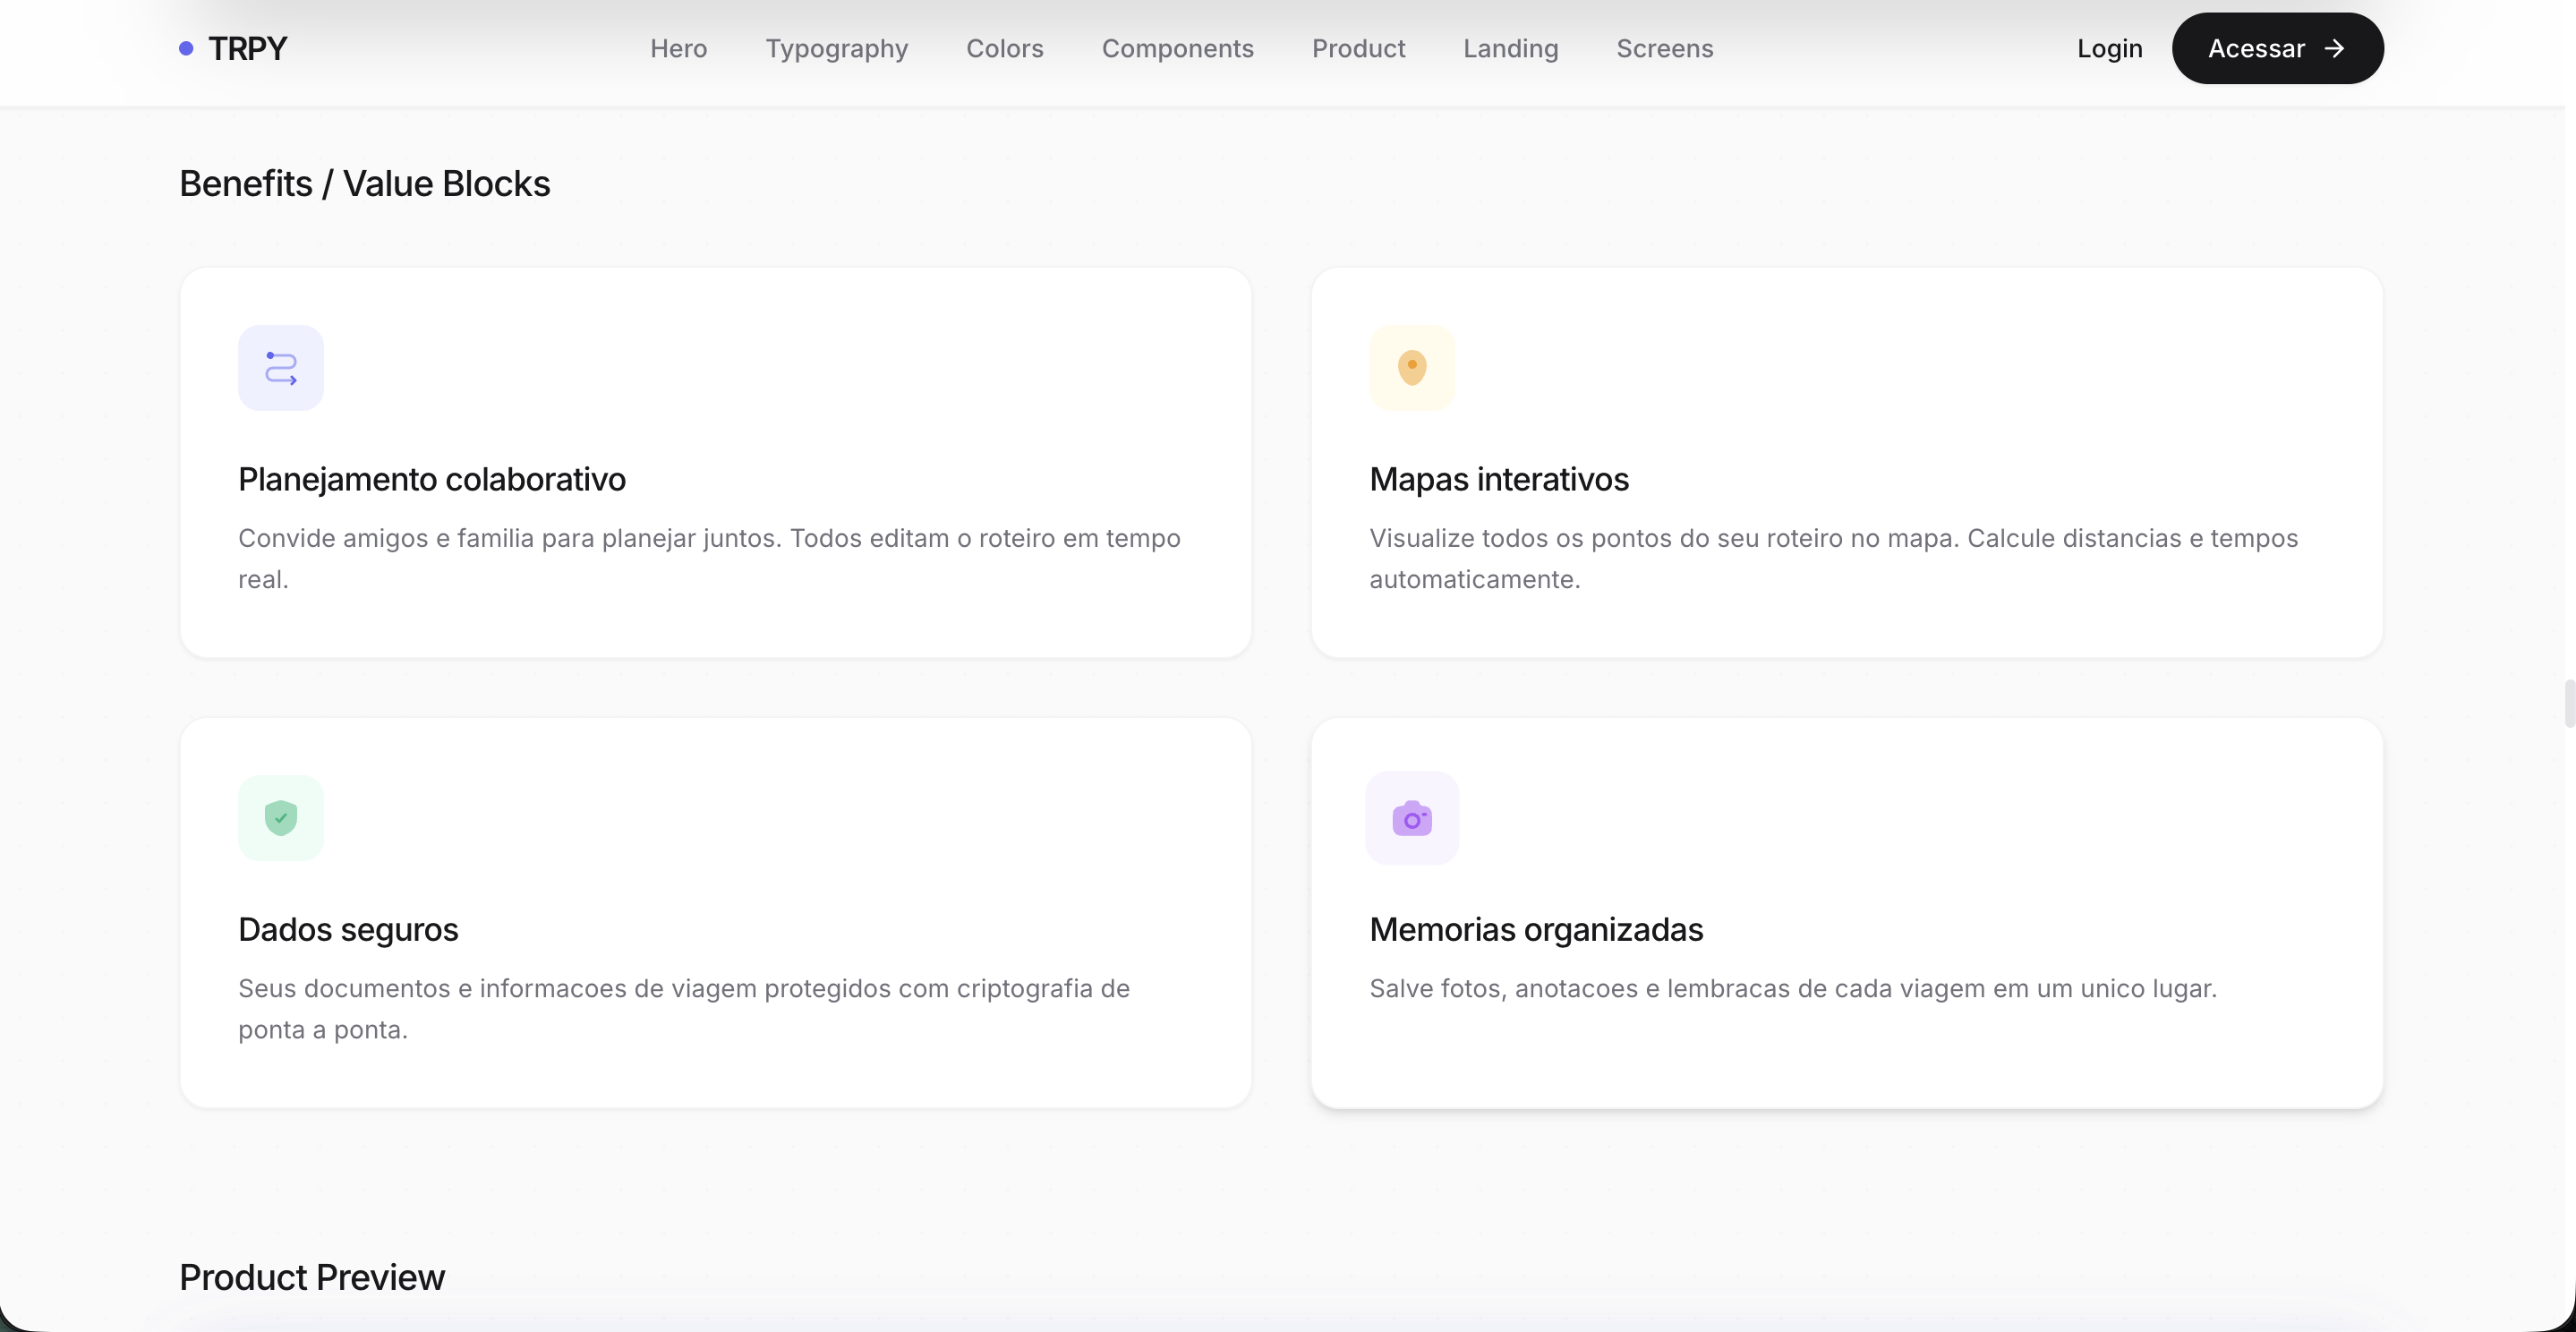
Task: Click text starting 'Seus documentos e informacoes'
Action: click(684, 1009)
